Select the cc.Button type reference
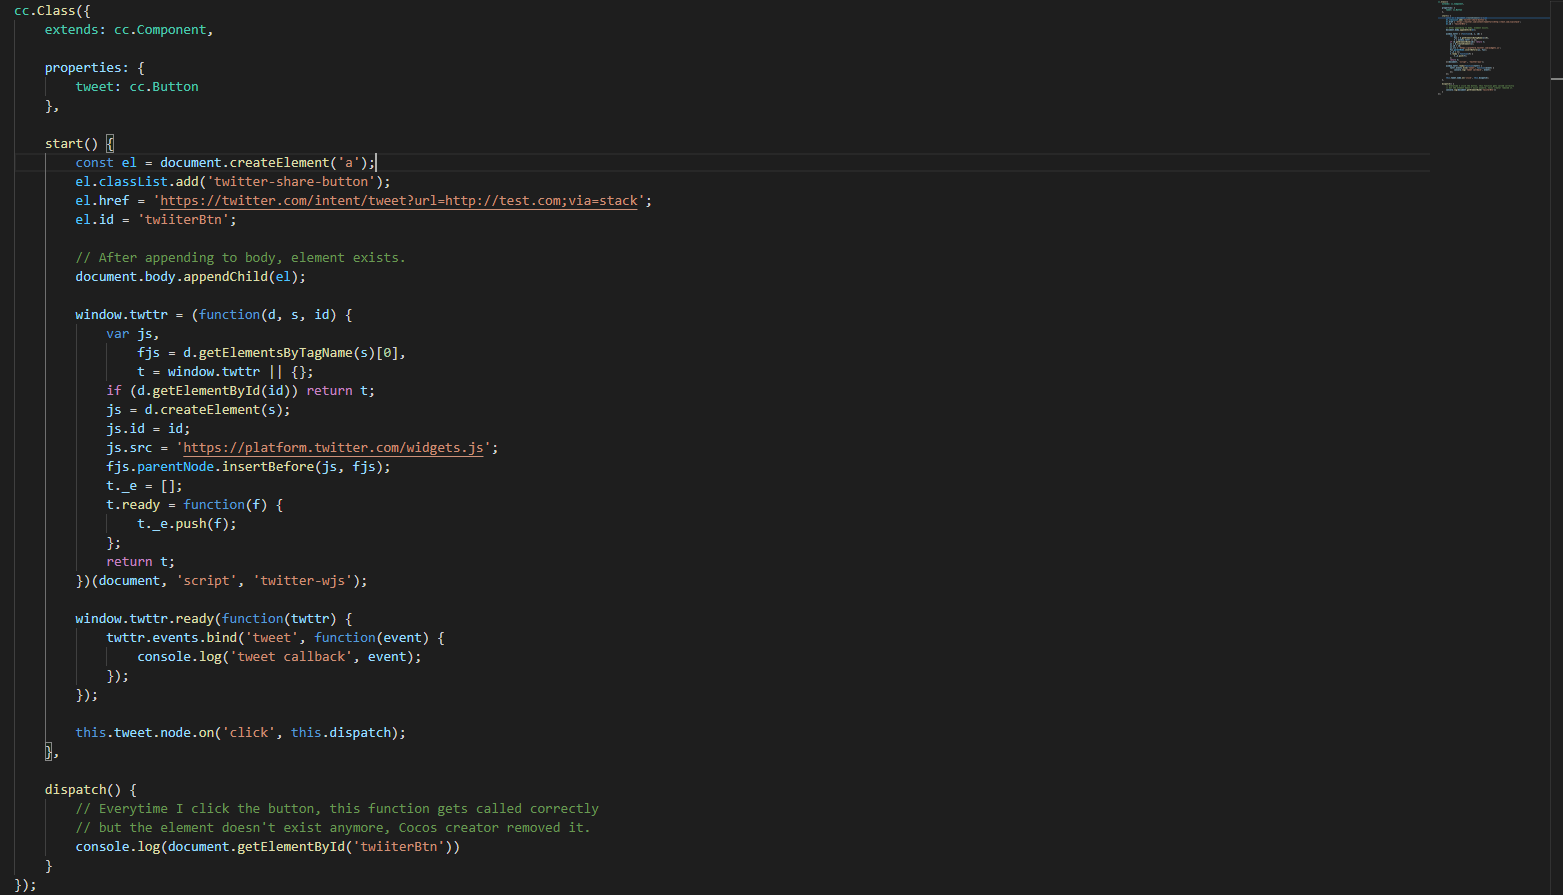This screenshot has width=1563, height=895. coord(164,87)
